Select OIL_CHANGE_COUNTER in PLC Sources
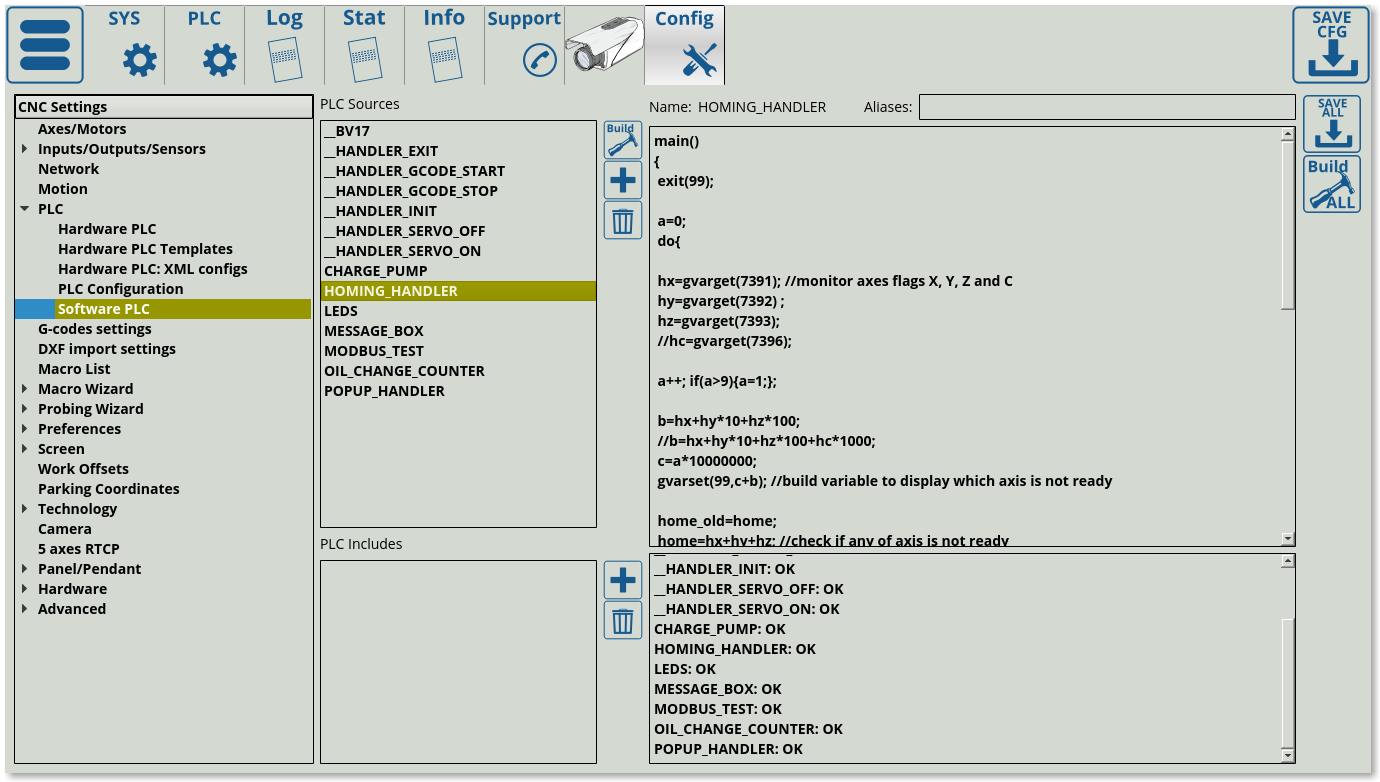 [x=404, y=371]
